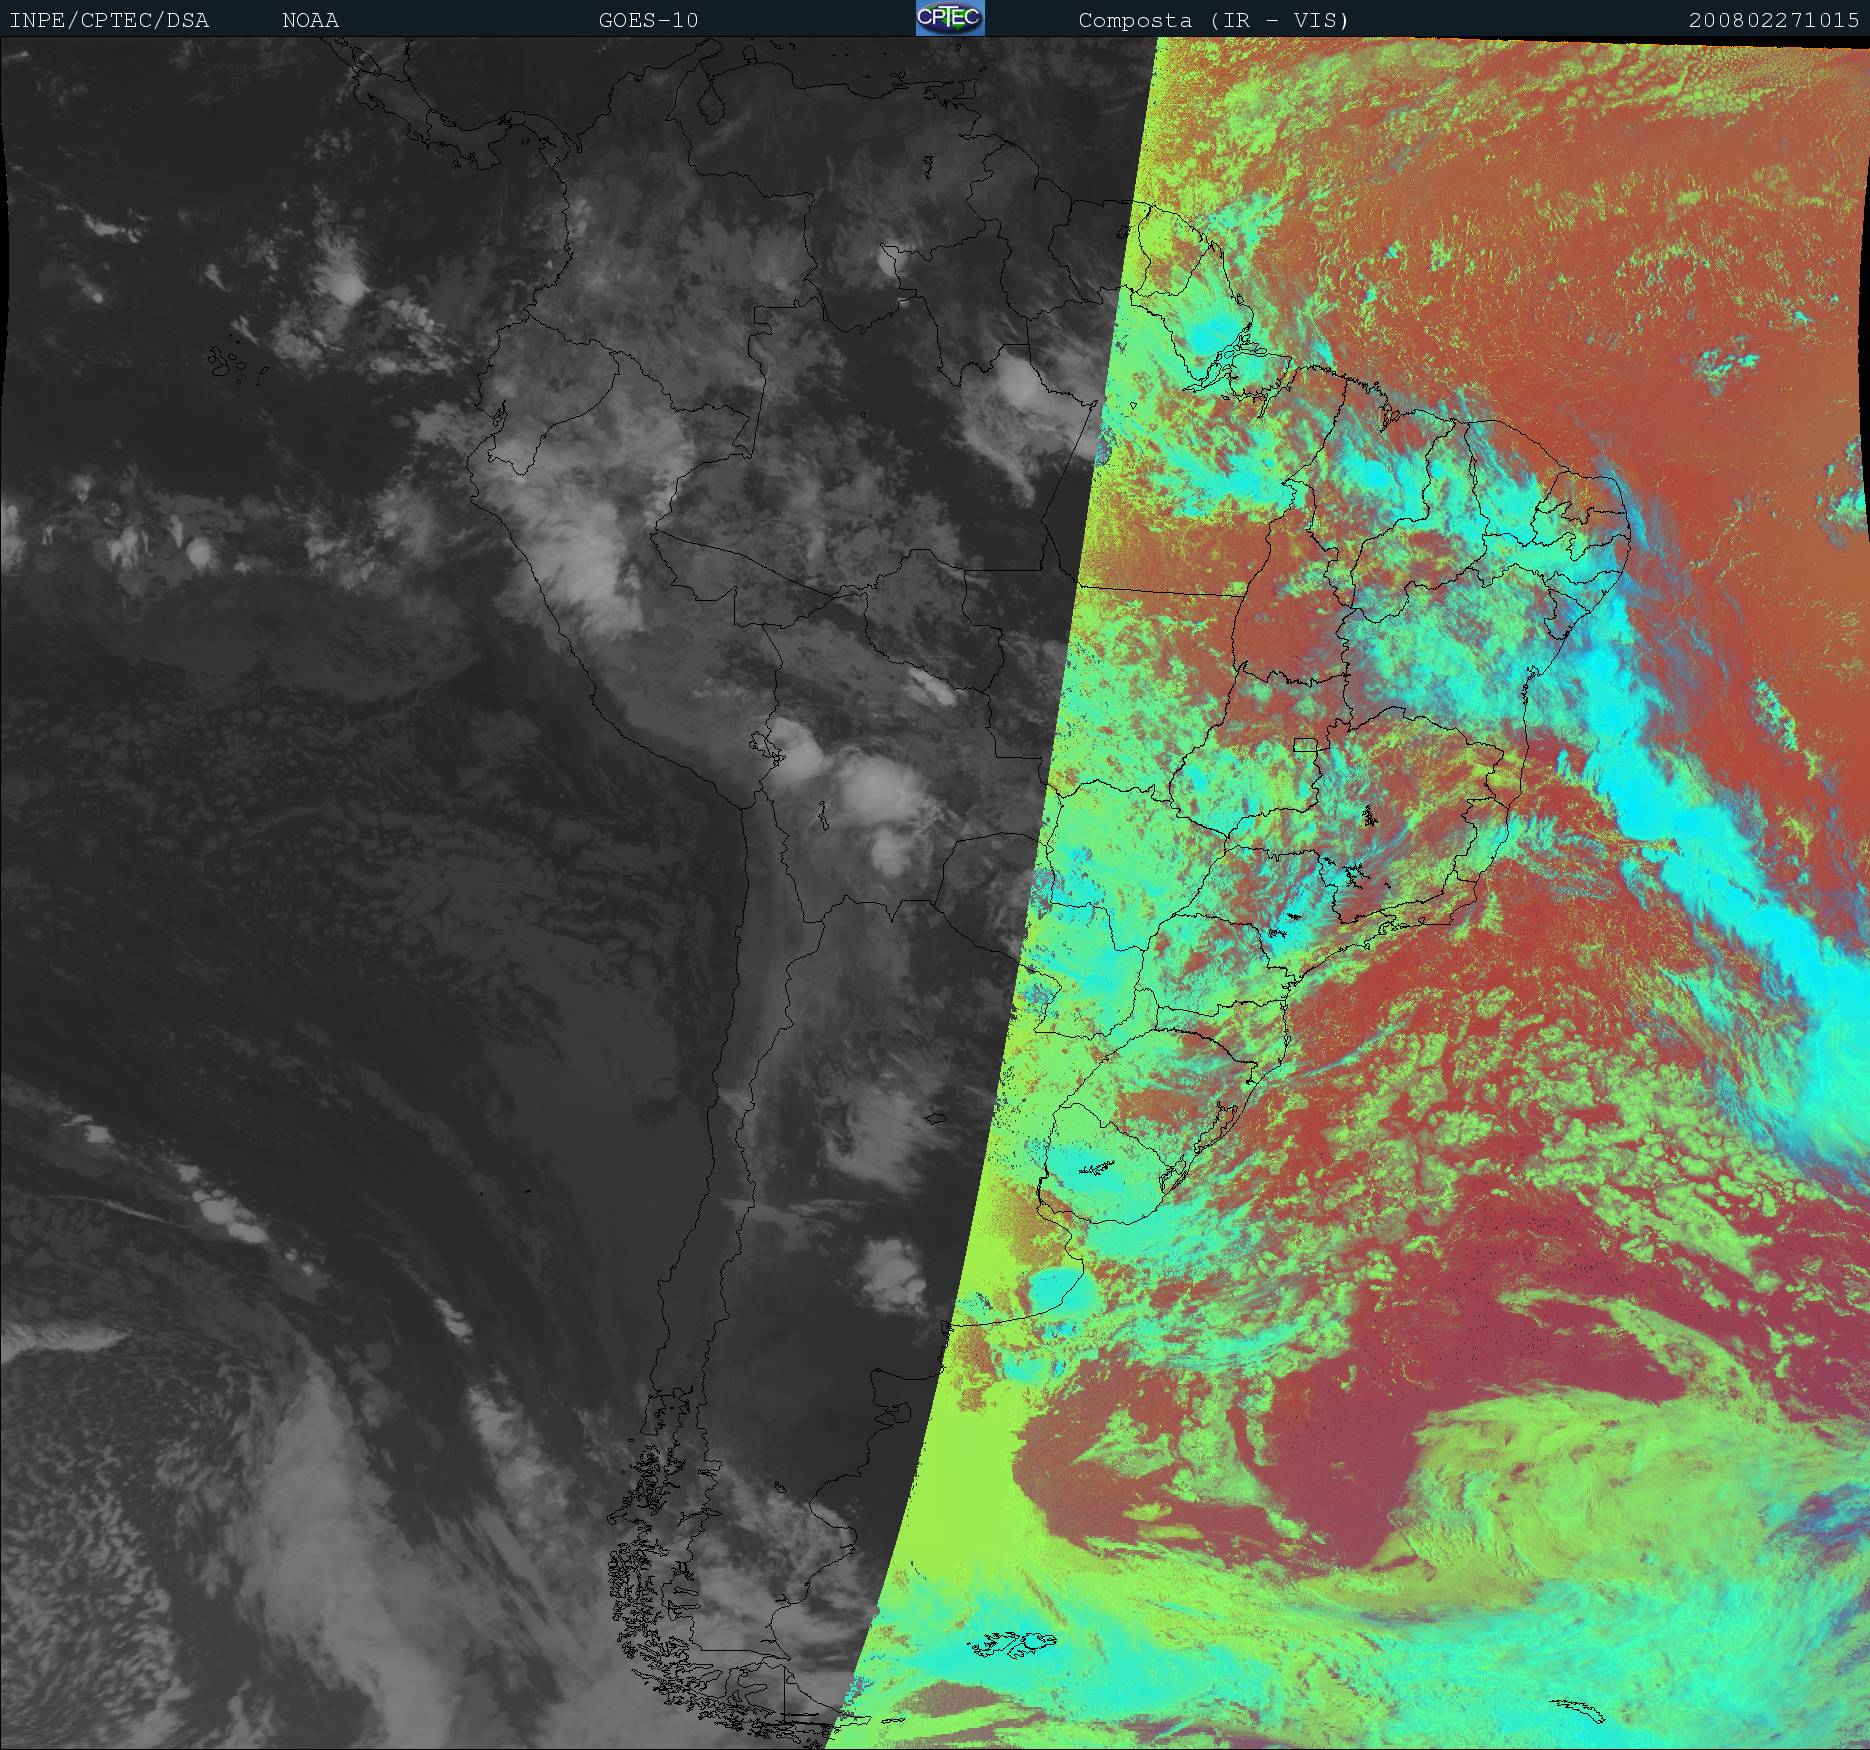Viewport: 1870px width, 1750px height.
Task: Click cyan cloud patch over Río de la Plata
Action: coord(1052,1290)
